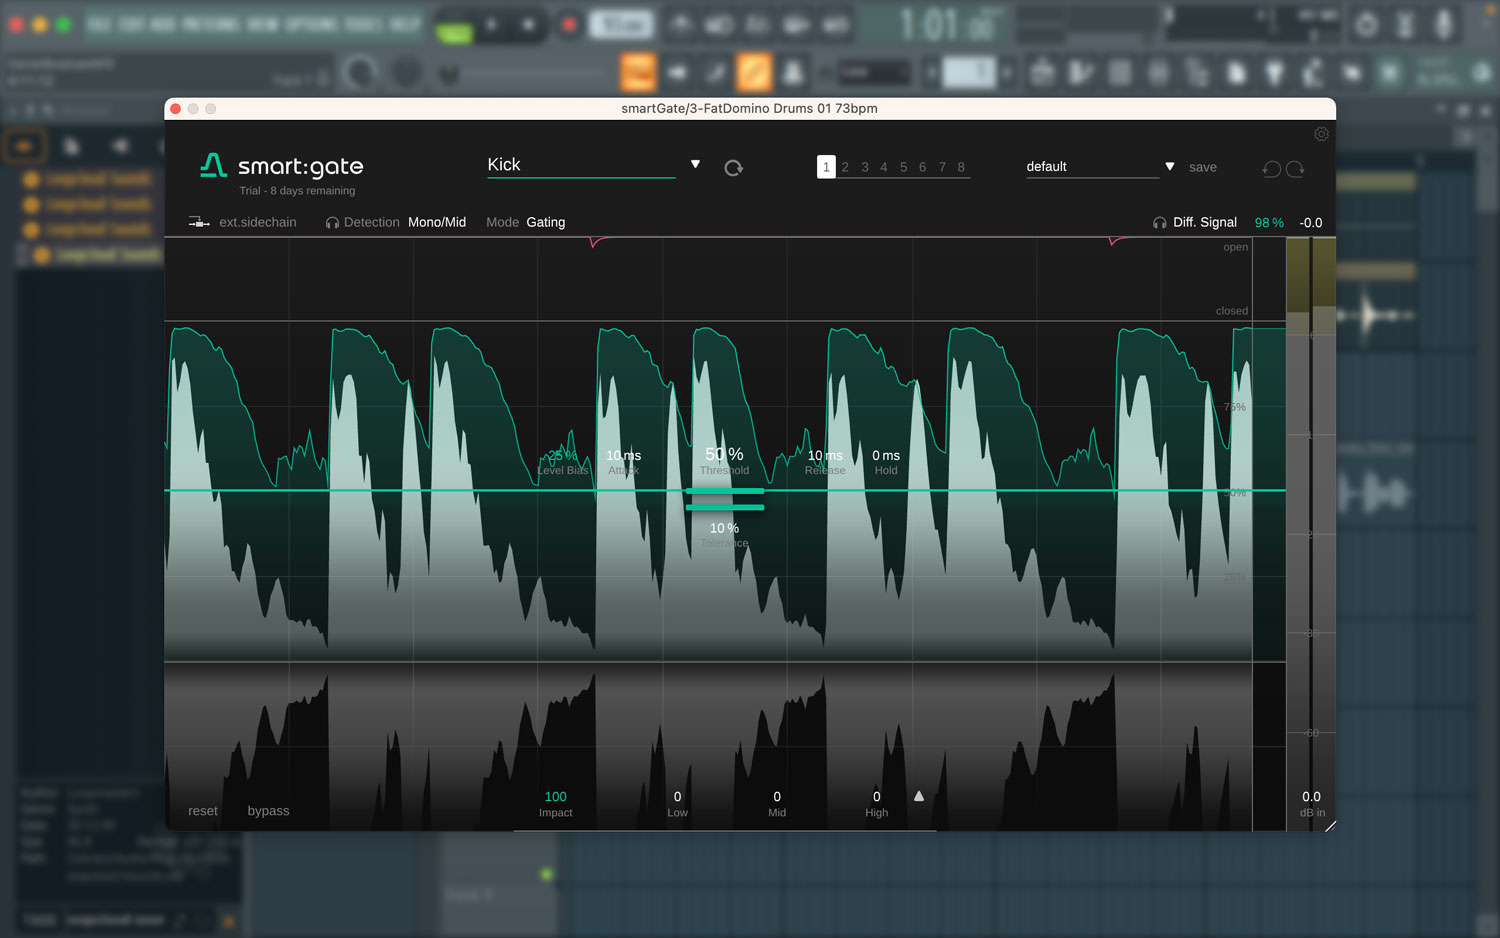
Task: Click the green Threshold handle bar
Action: (x=725, y=491)
